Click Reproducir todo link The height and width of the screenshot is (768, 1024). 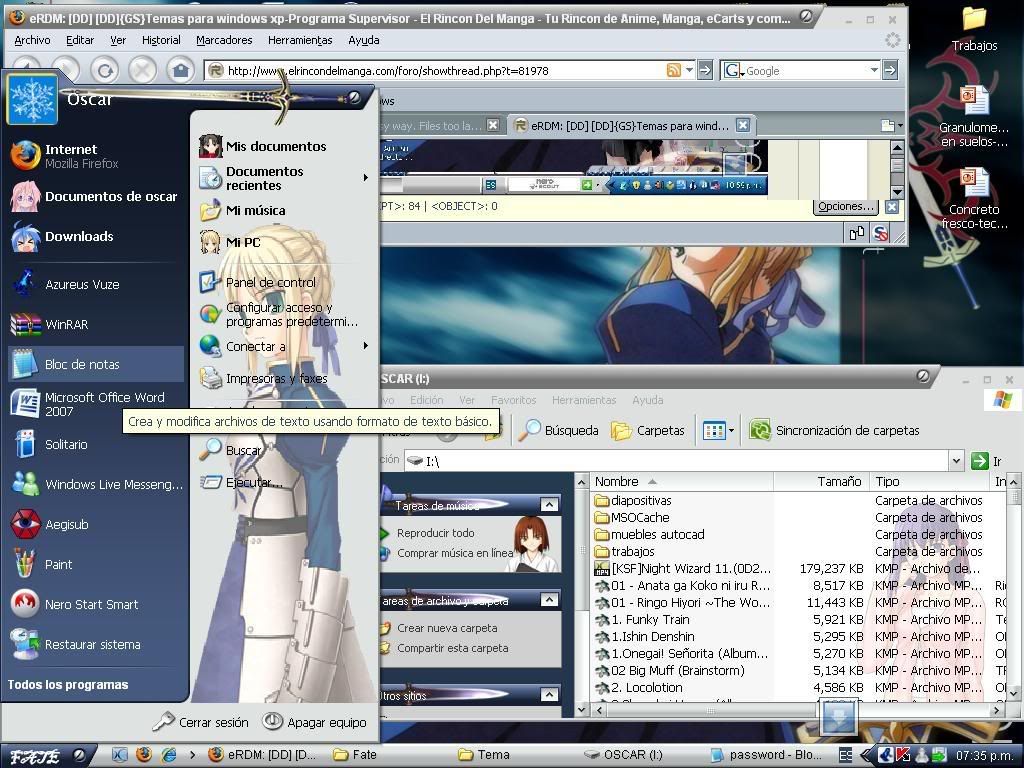pos(436,533)
